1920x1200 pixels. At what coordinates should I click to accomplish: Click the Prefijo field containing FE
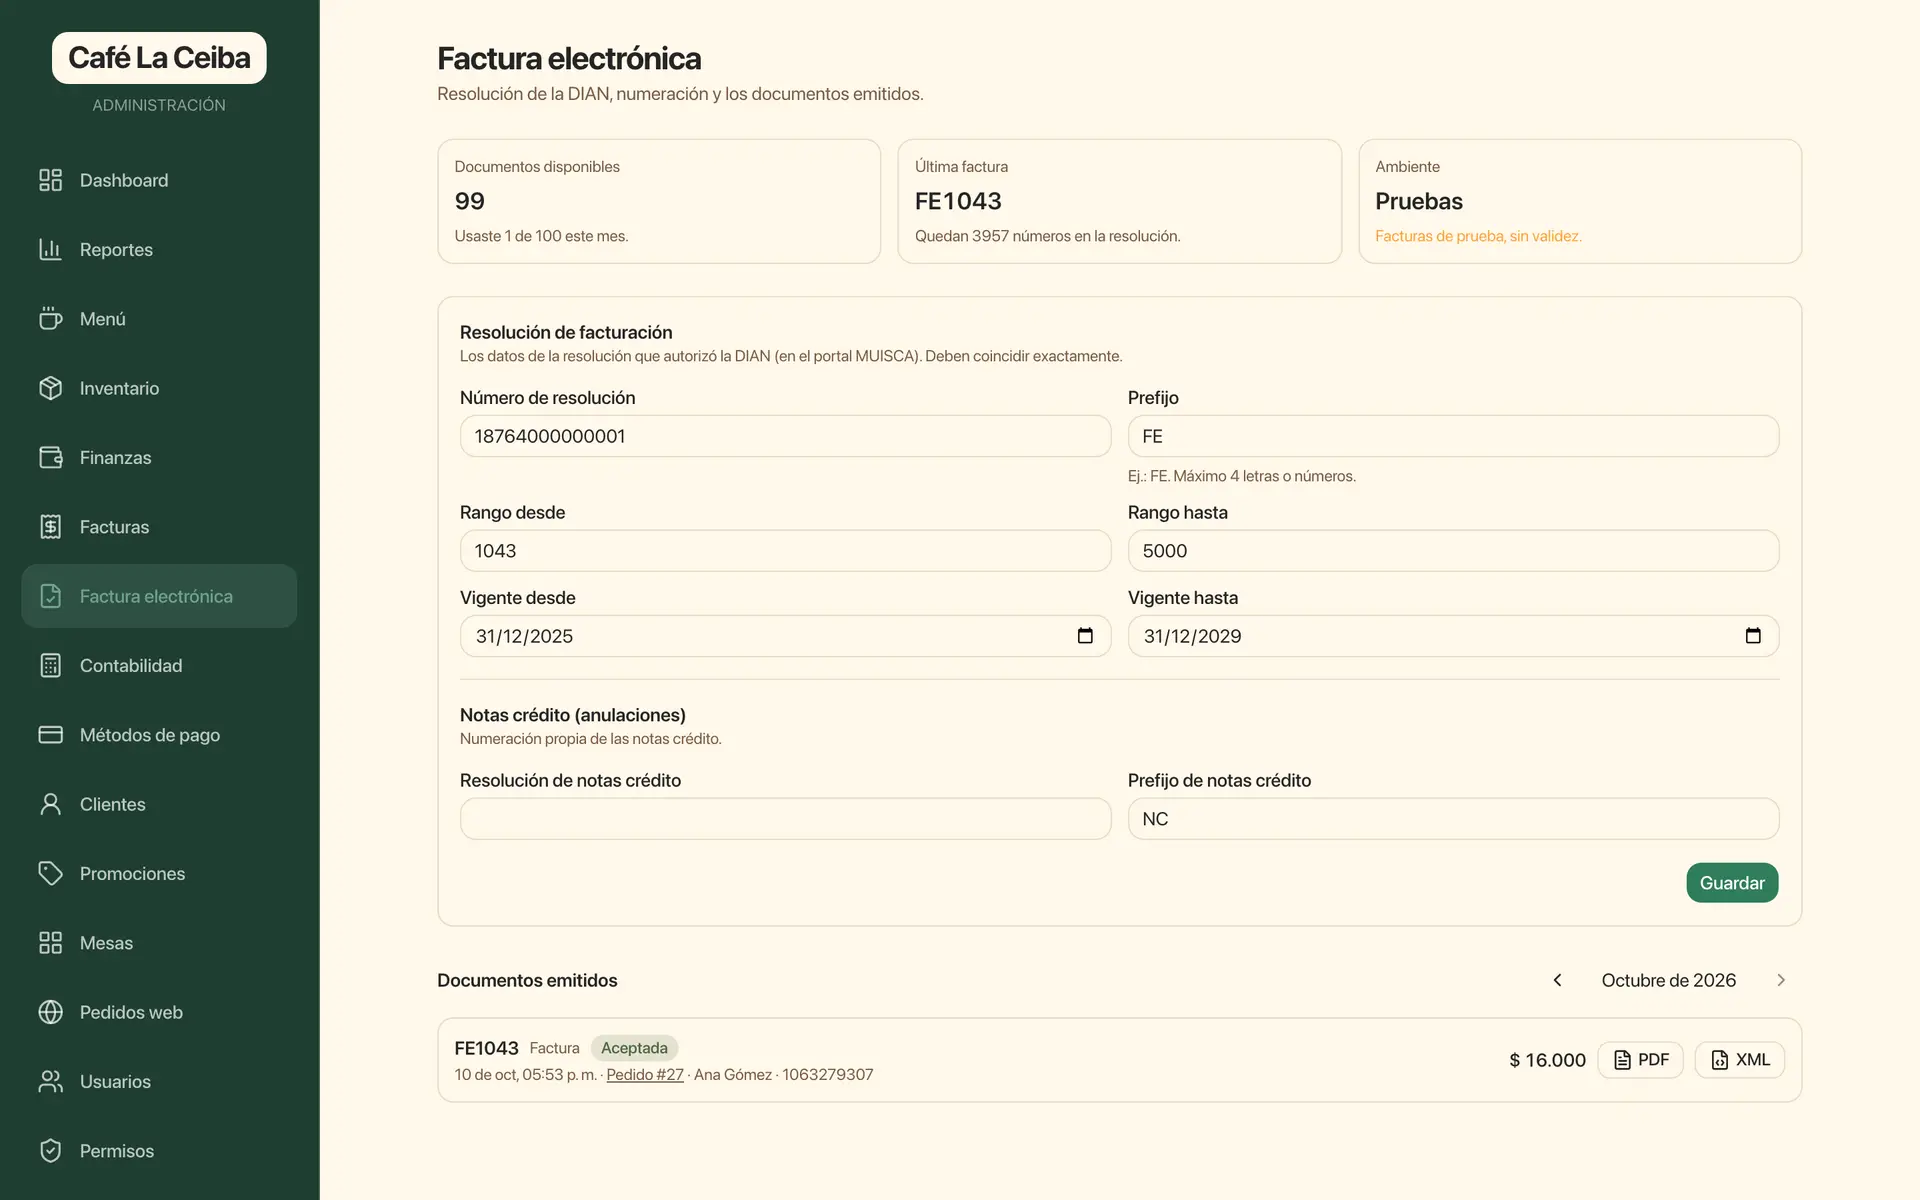coord(1453,436)
